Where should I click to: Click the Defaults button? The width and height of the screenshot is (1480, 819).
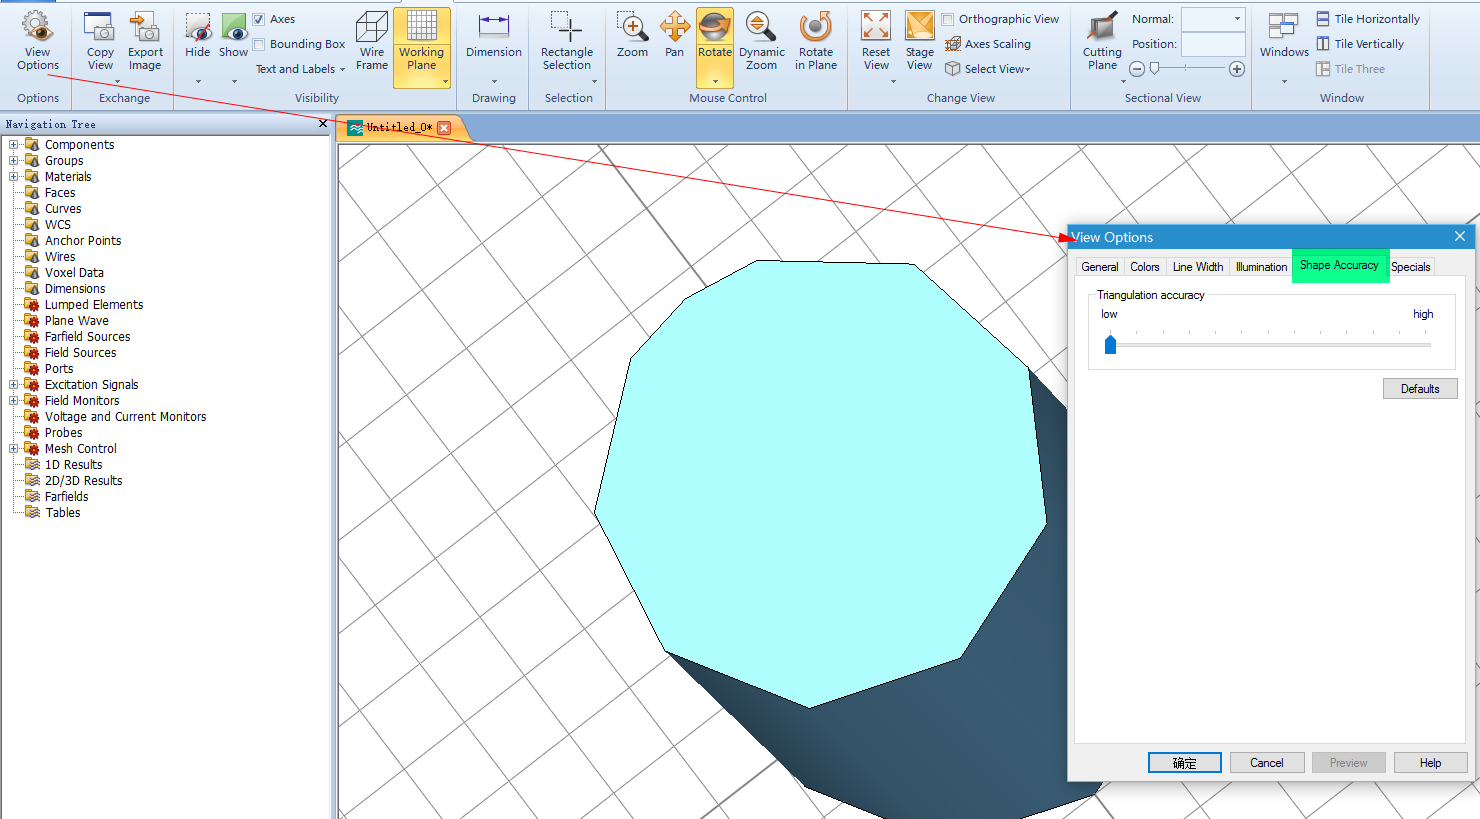[1420, 389]
